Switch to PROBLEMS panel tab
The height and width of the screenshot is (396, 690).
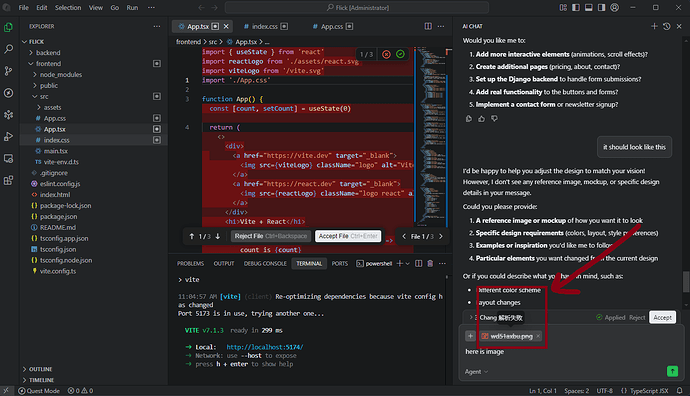190,264
